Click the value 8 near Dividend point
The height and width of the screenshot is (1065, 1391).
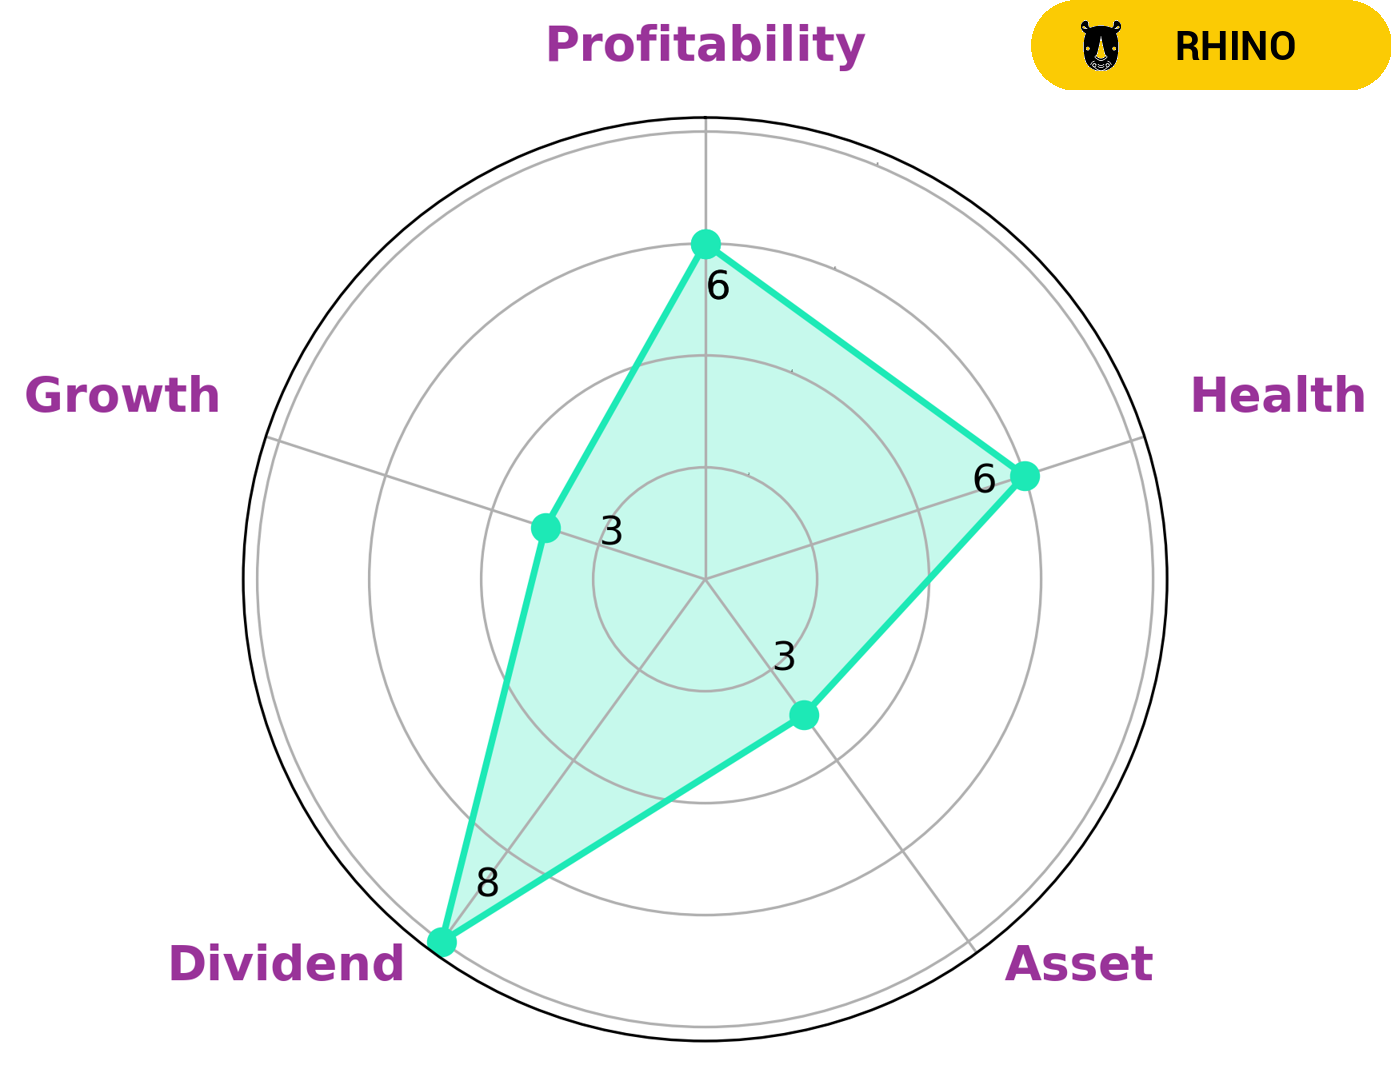[x=487, y=883]
